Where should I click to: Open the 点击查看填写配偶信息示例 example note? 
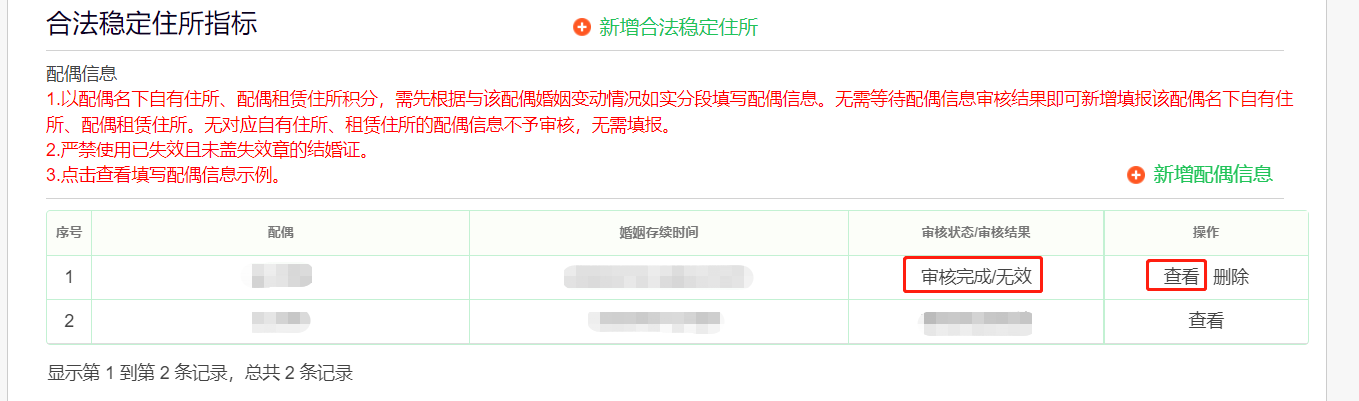[163, 176]
